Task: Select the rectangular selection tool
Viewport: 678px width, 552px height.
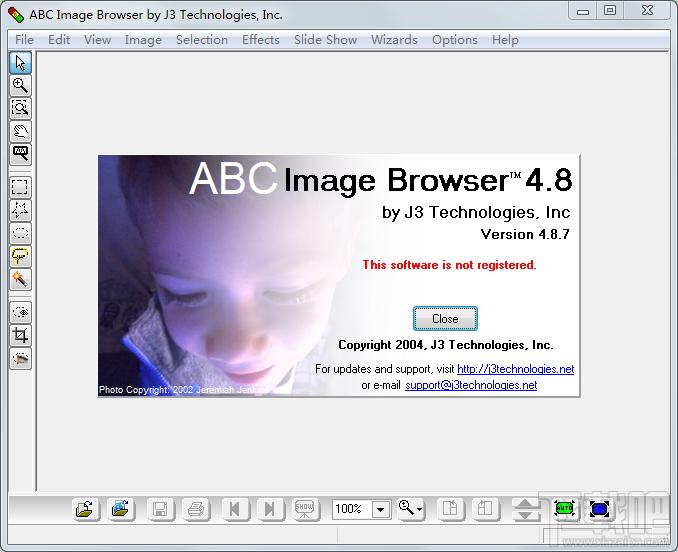Action: coord(20,187)
